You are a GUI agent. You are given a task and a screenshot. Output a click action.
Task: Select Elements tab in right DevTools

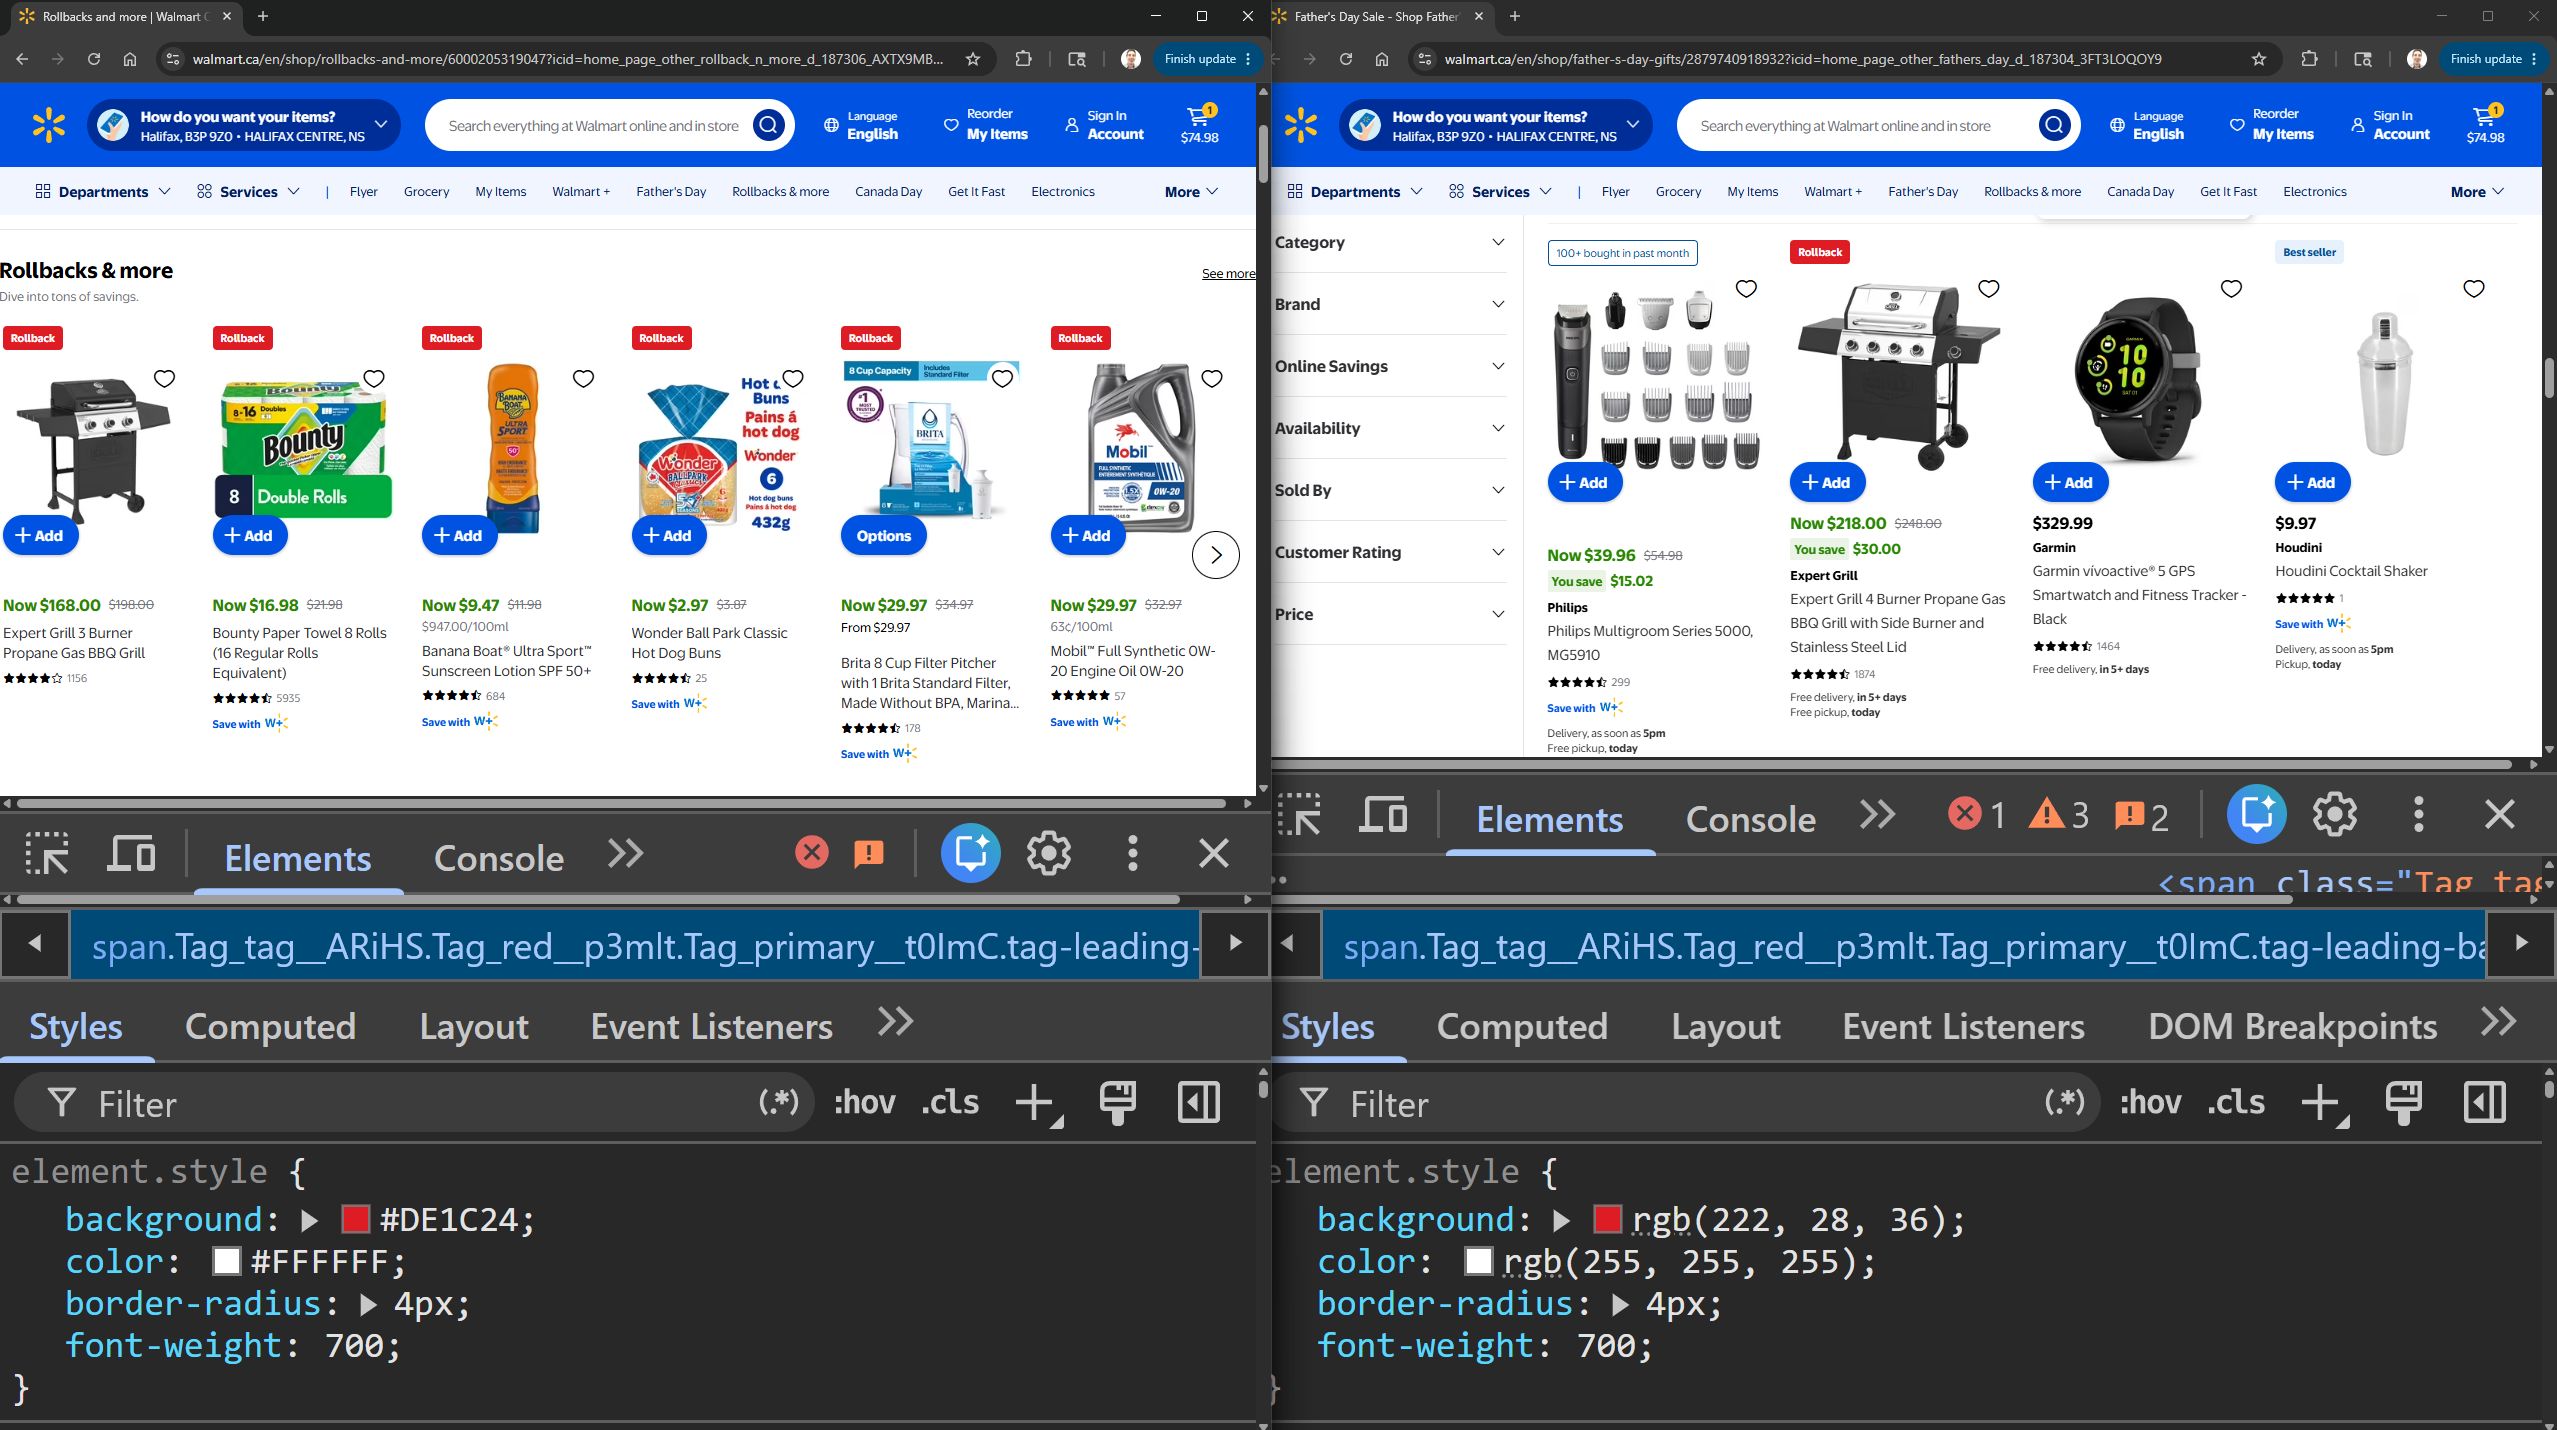1549,819
